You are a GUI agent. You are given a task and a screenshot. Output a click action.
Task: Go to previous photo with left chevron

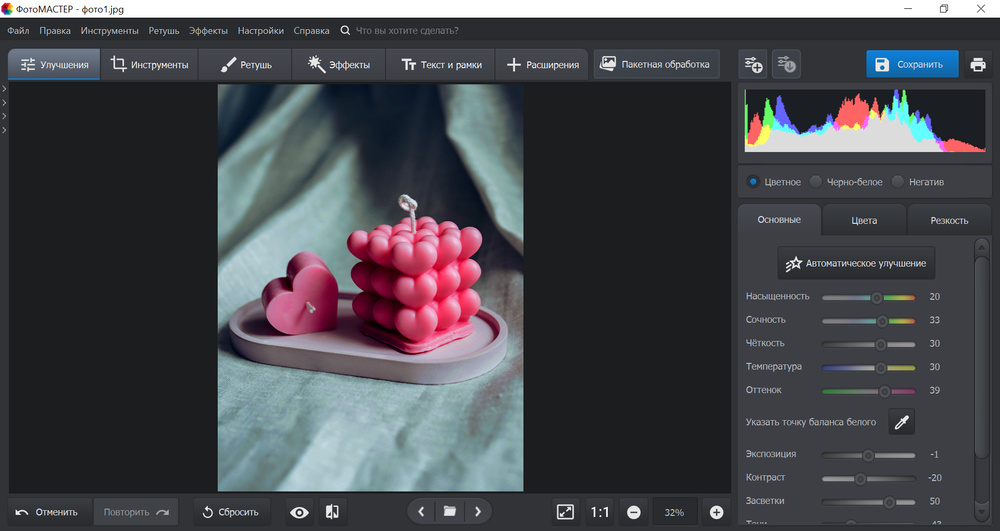[x=421, y=512]
